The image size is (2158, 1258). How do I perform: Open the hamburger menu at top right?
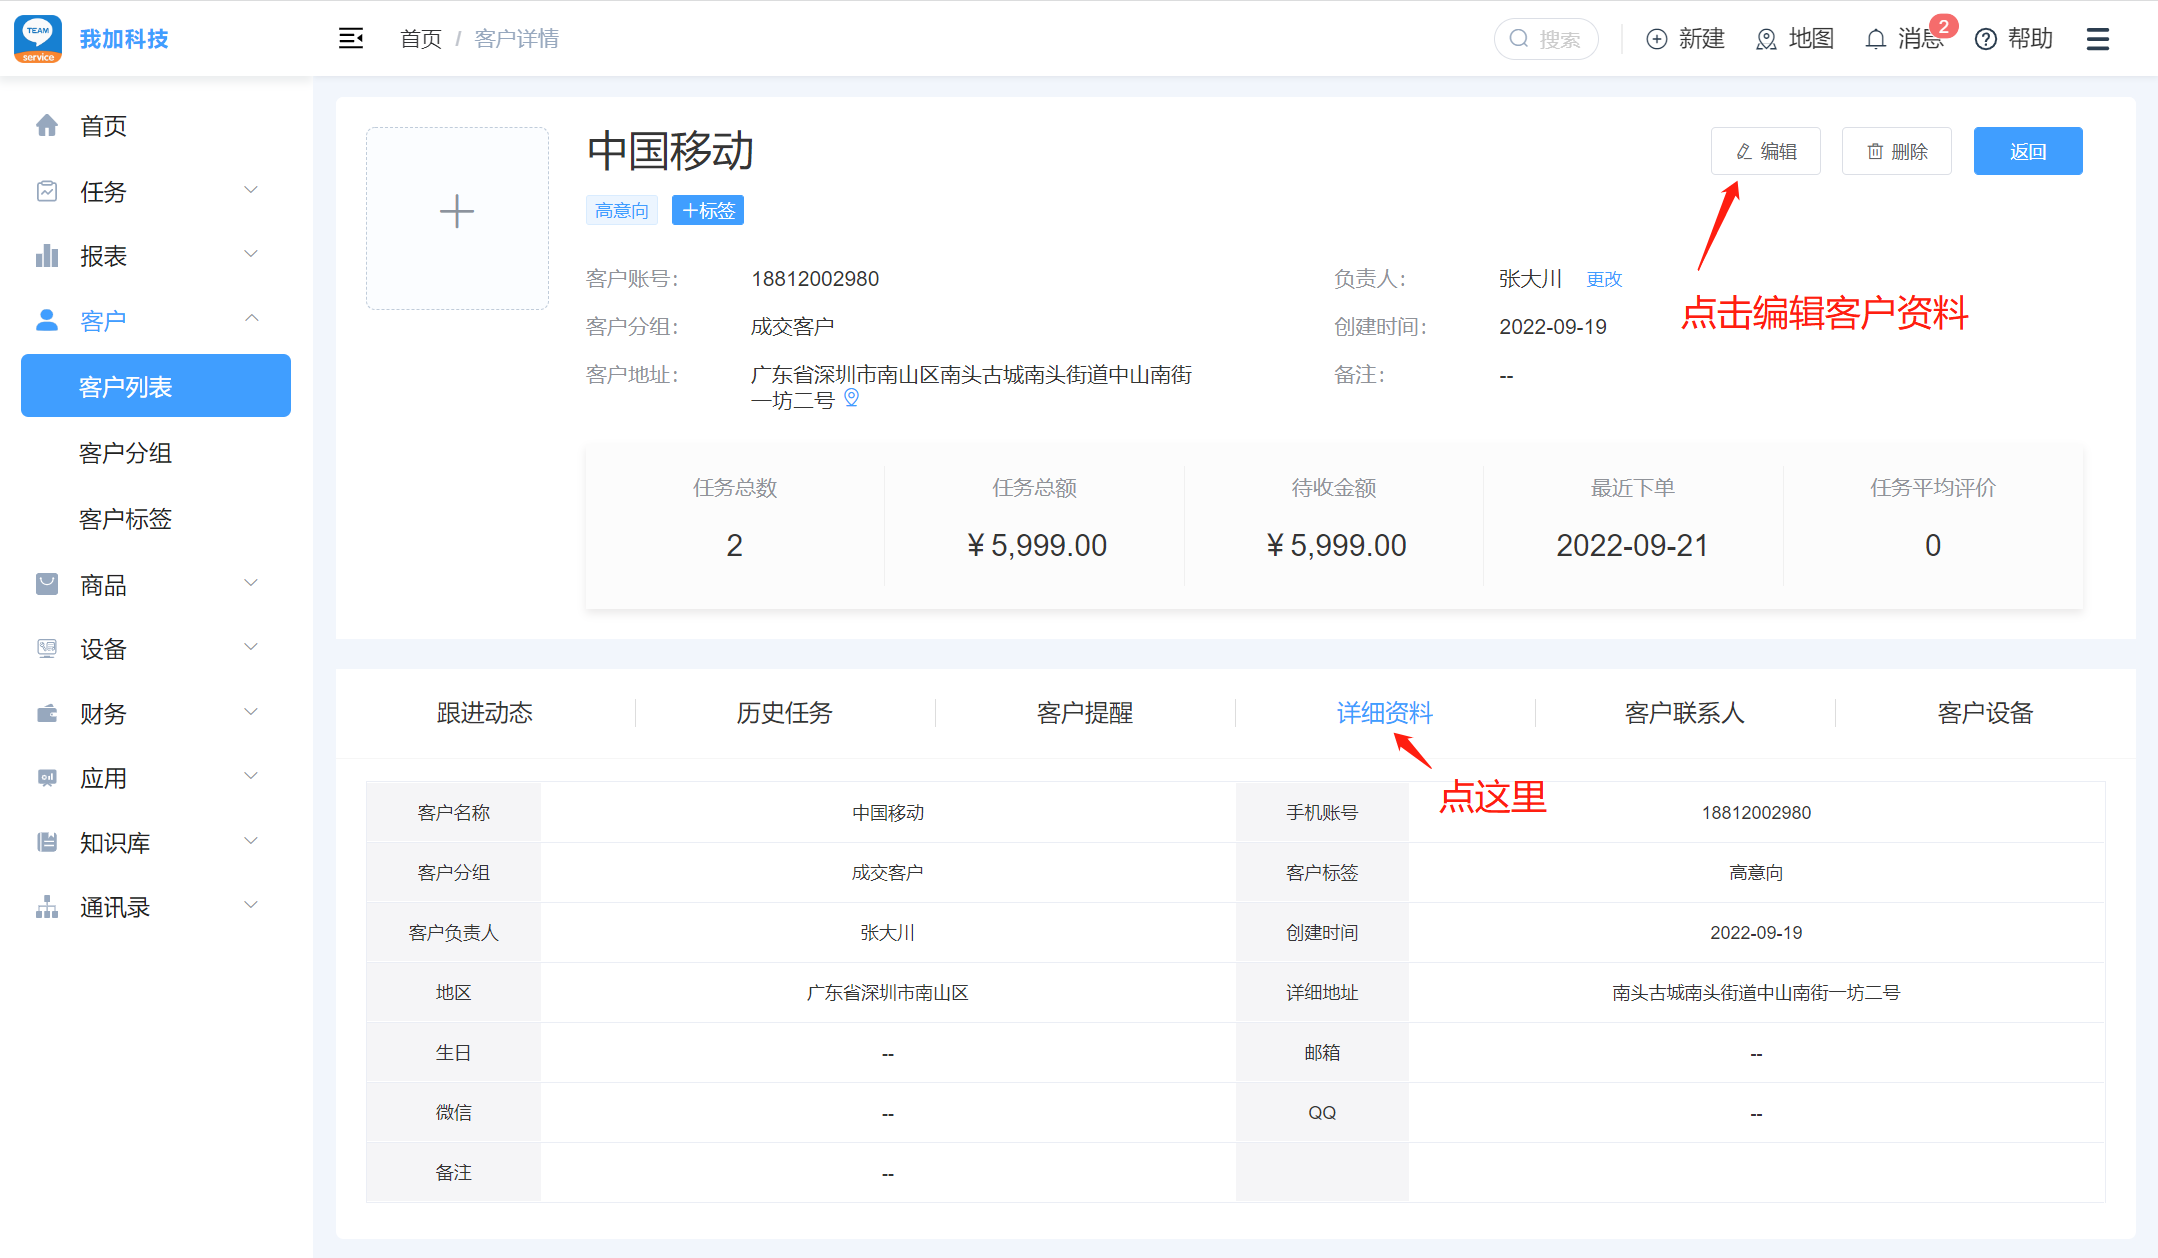[2098, 39]
